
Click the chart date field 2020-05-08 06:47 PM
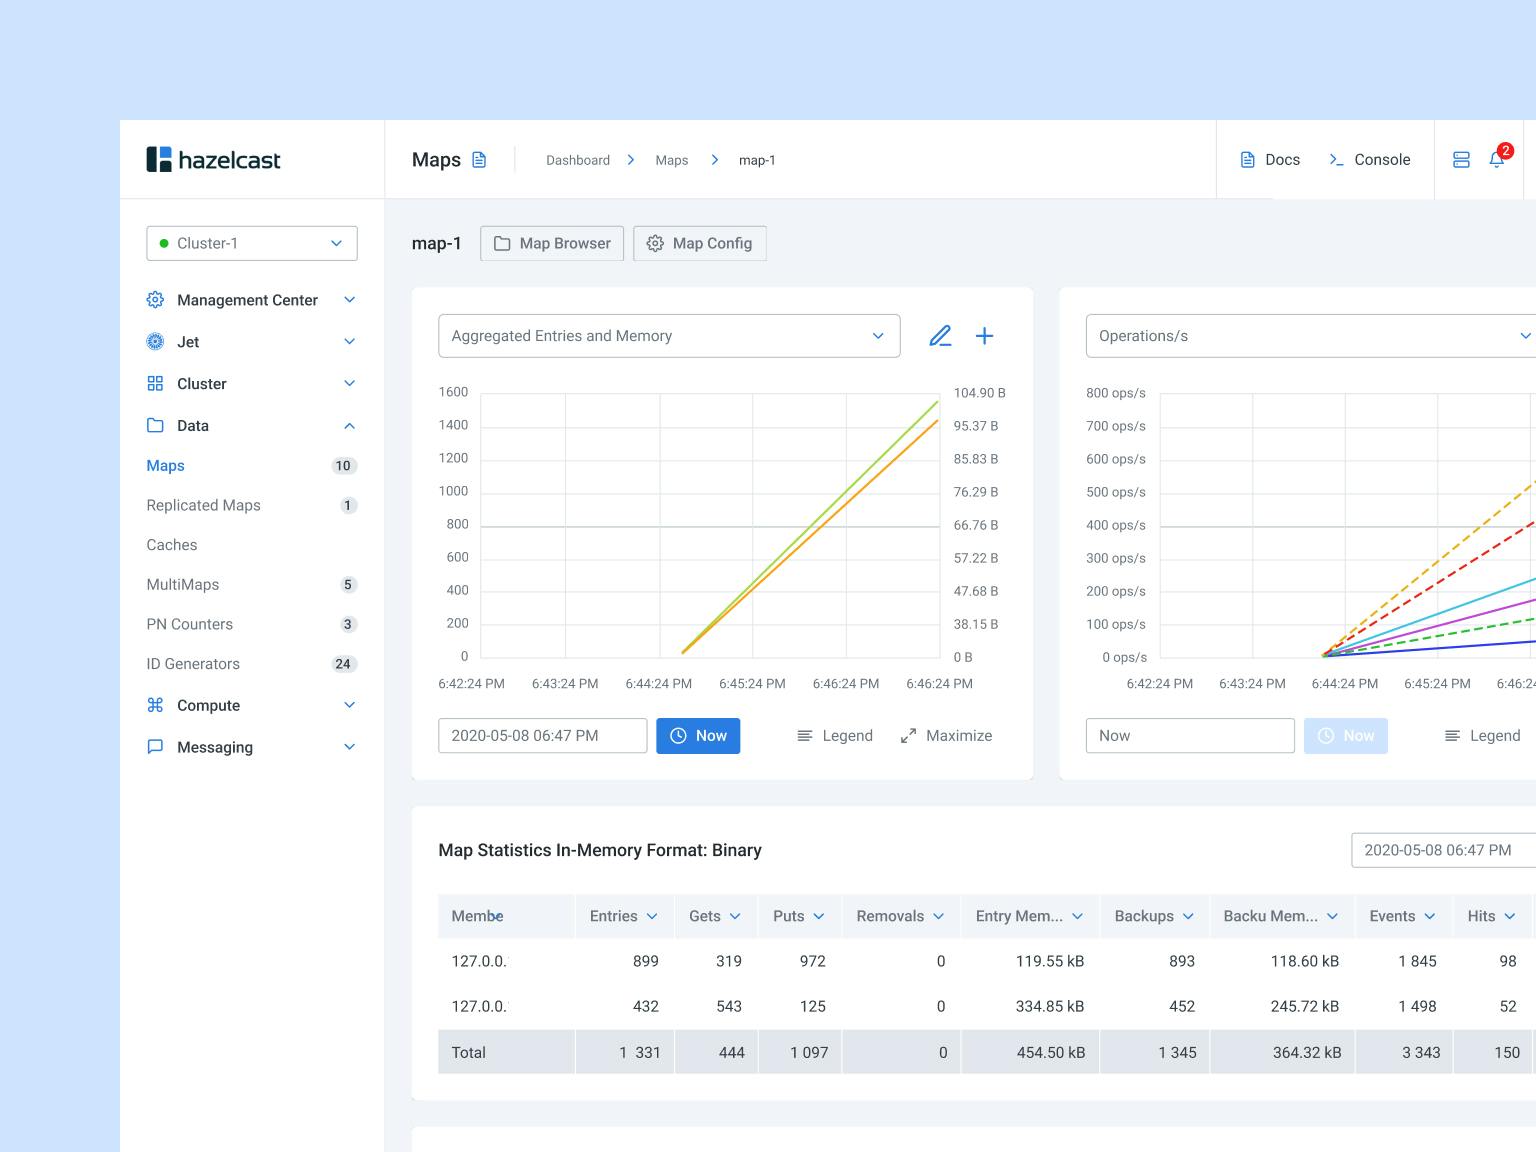click(543, 736)
